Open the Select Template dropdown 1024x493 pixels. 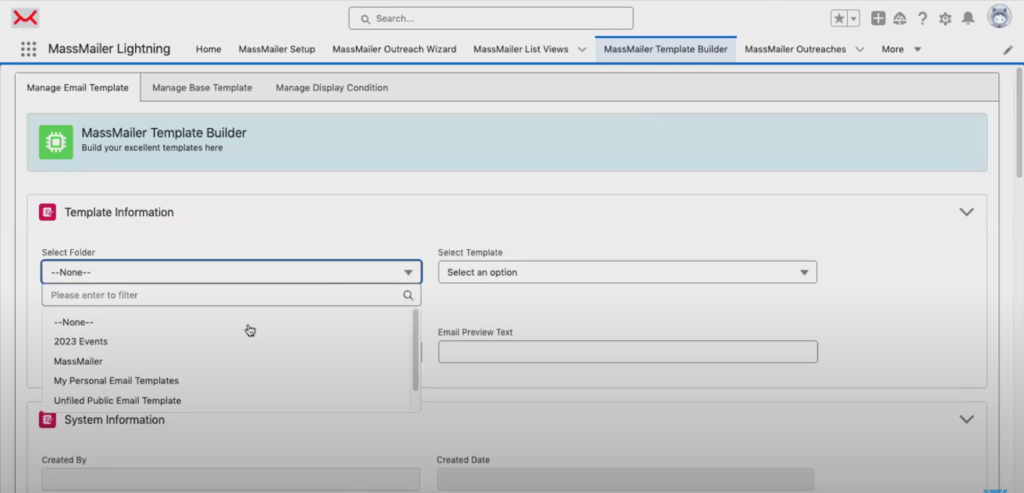pyautogui.click(x=628, y=272)
